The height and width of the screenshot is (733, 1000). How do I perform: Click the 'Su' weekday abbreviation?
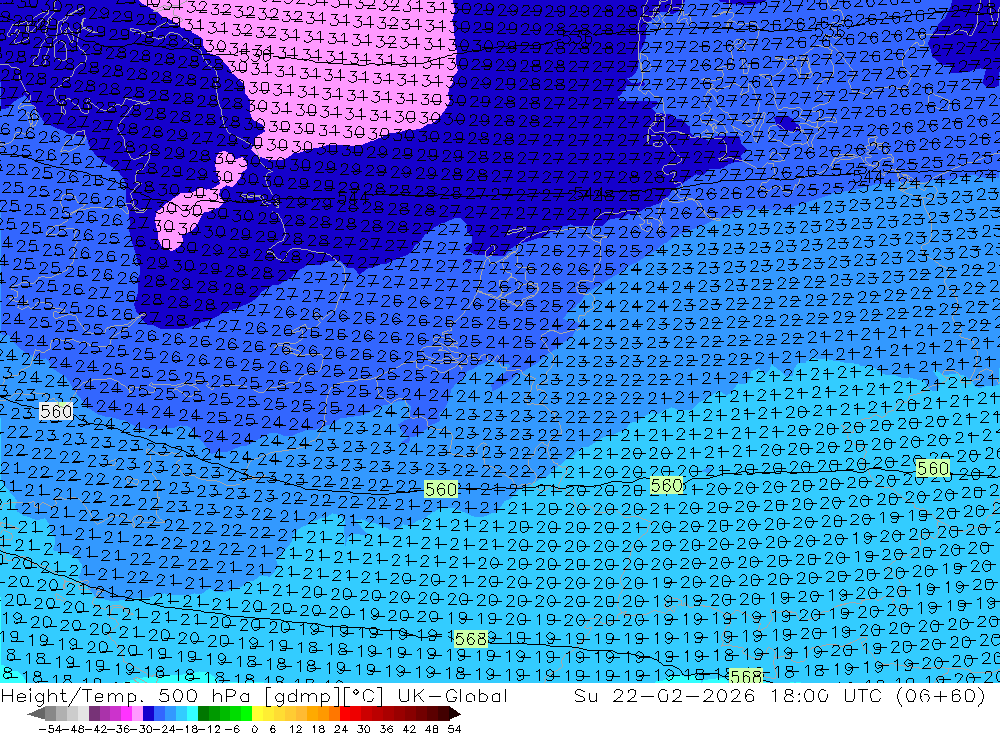click(585, 695)
